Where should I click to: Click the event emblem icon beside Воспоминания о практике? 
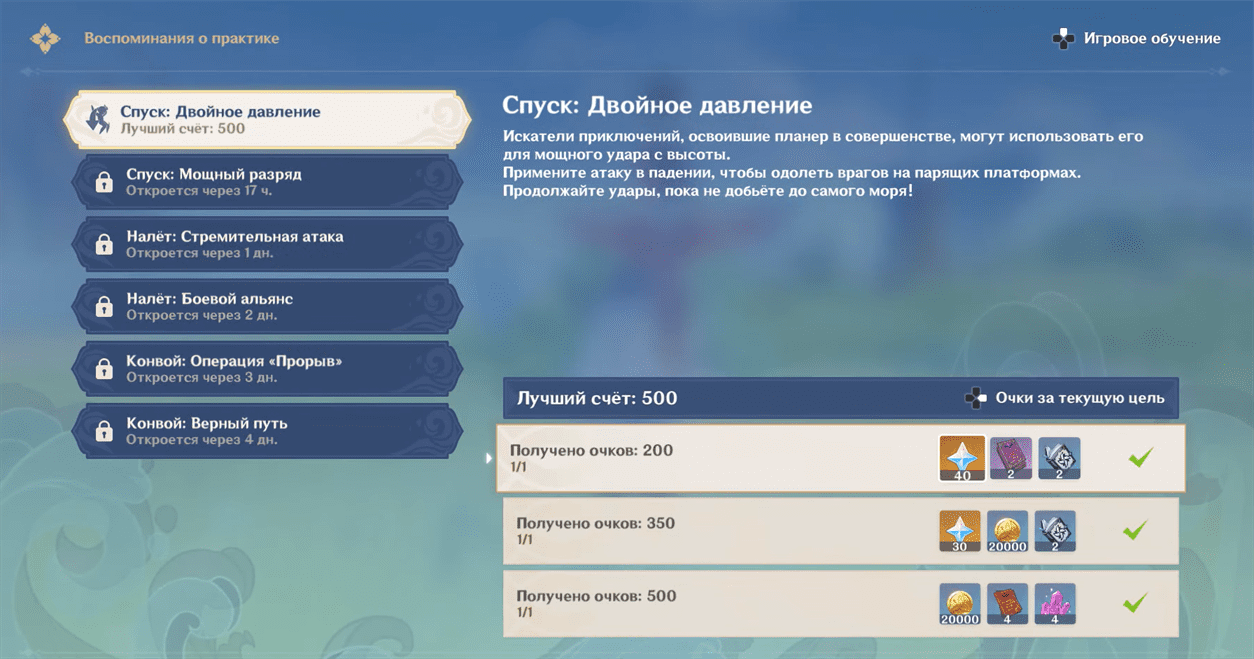pyautogui.click(x=45, y=39)
